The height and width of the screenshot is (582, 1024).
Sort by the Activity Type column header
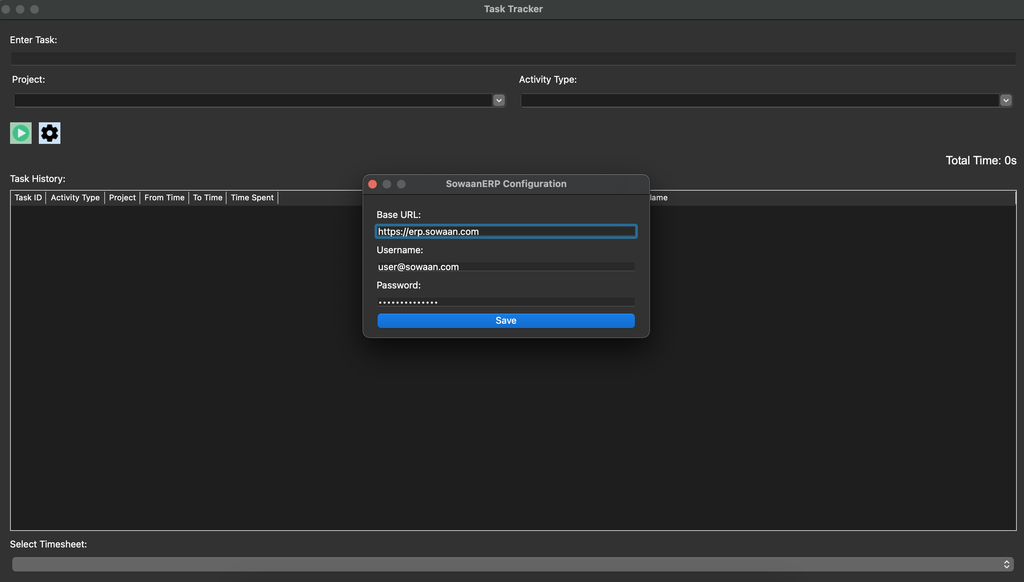click(74, 197)
